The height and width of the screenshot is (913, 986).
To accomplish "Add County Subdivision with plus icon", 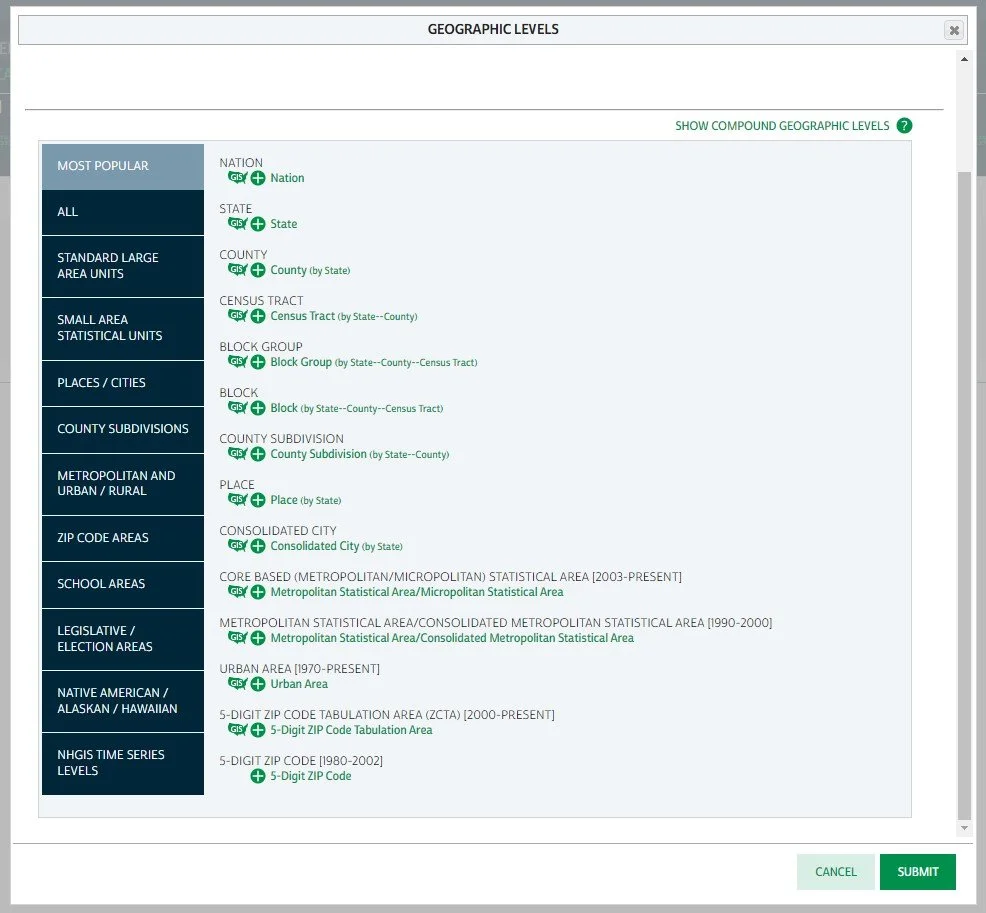I will tap(258, 453).
